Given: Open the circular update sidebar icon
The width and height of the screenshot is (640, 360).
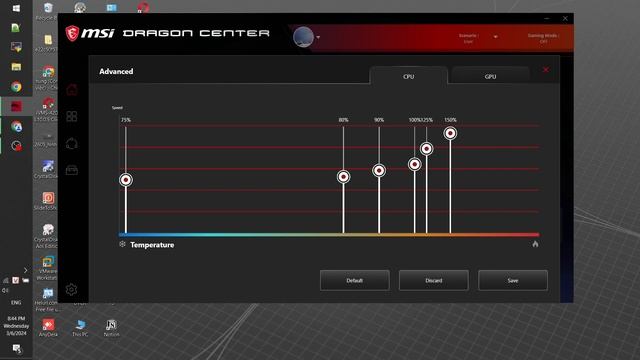Looking at the screenshot, I should click(x=72, y=143).
